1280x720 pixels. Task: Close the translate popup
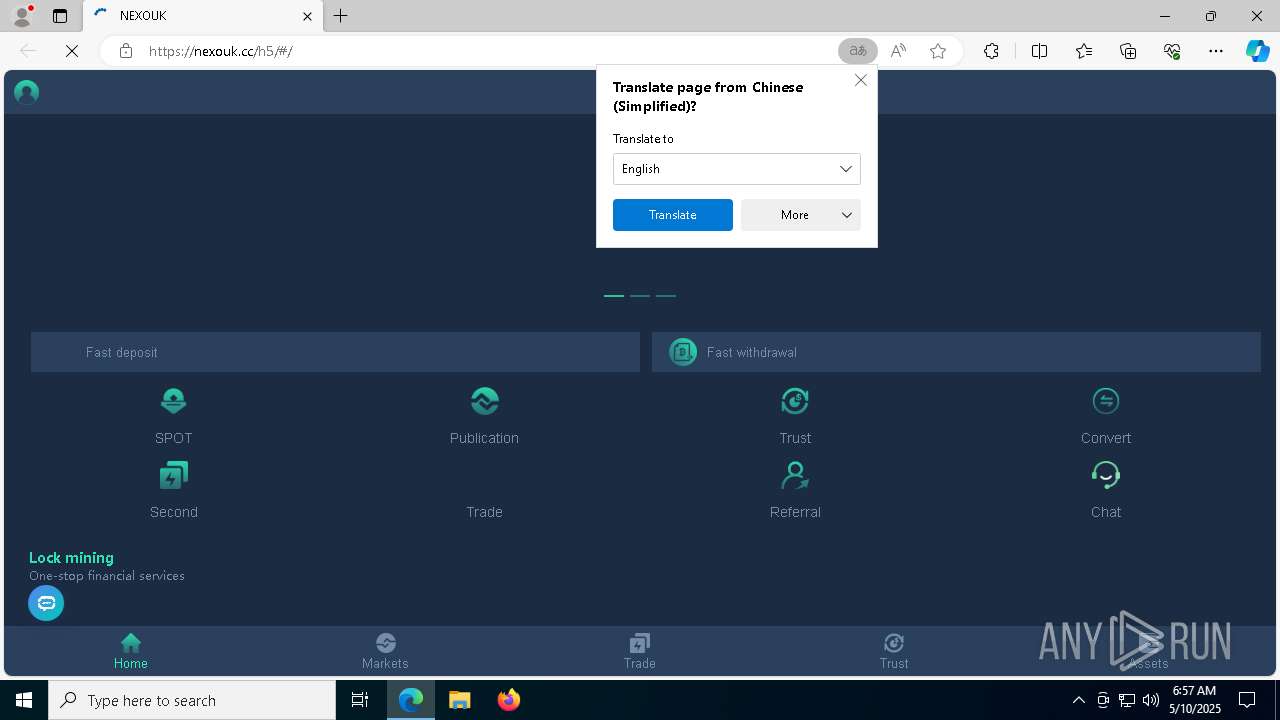click(861, 80)
